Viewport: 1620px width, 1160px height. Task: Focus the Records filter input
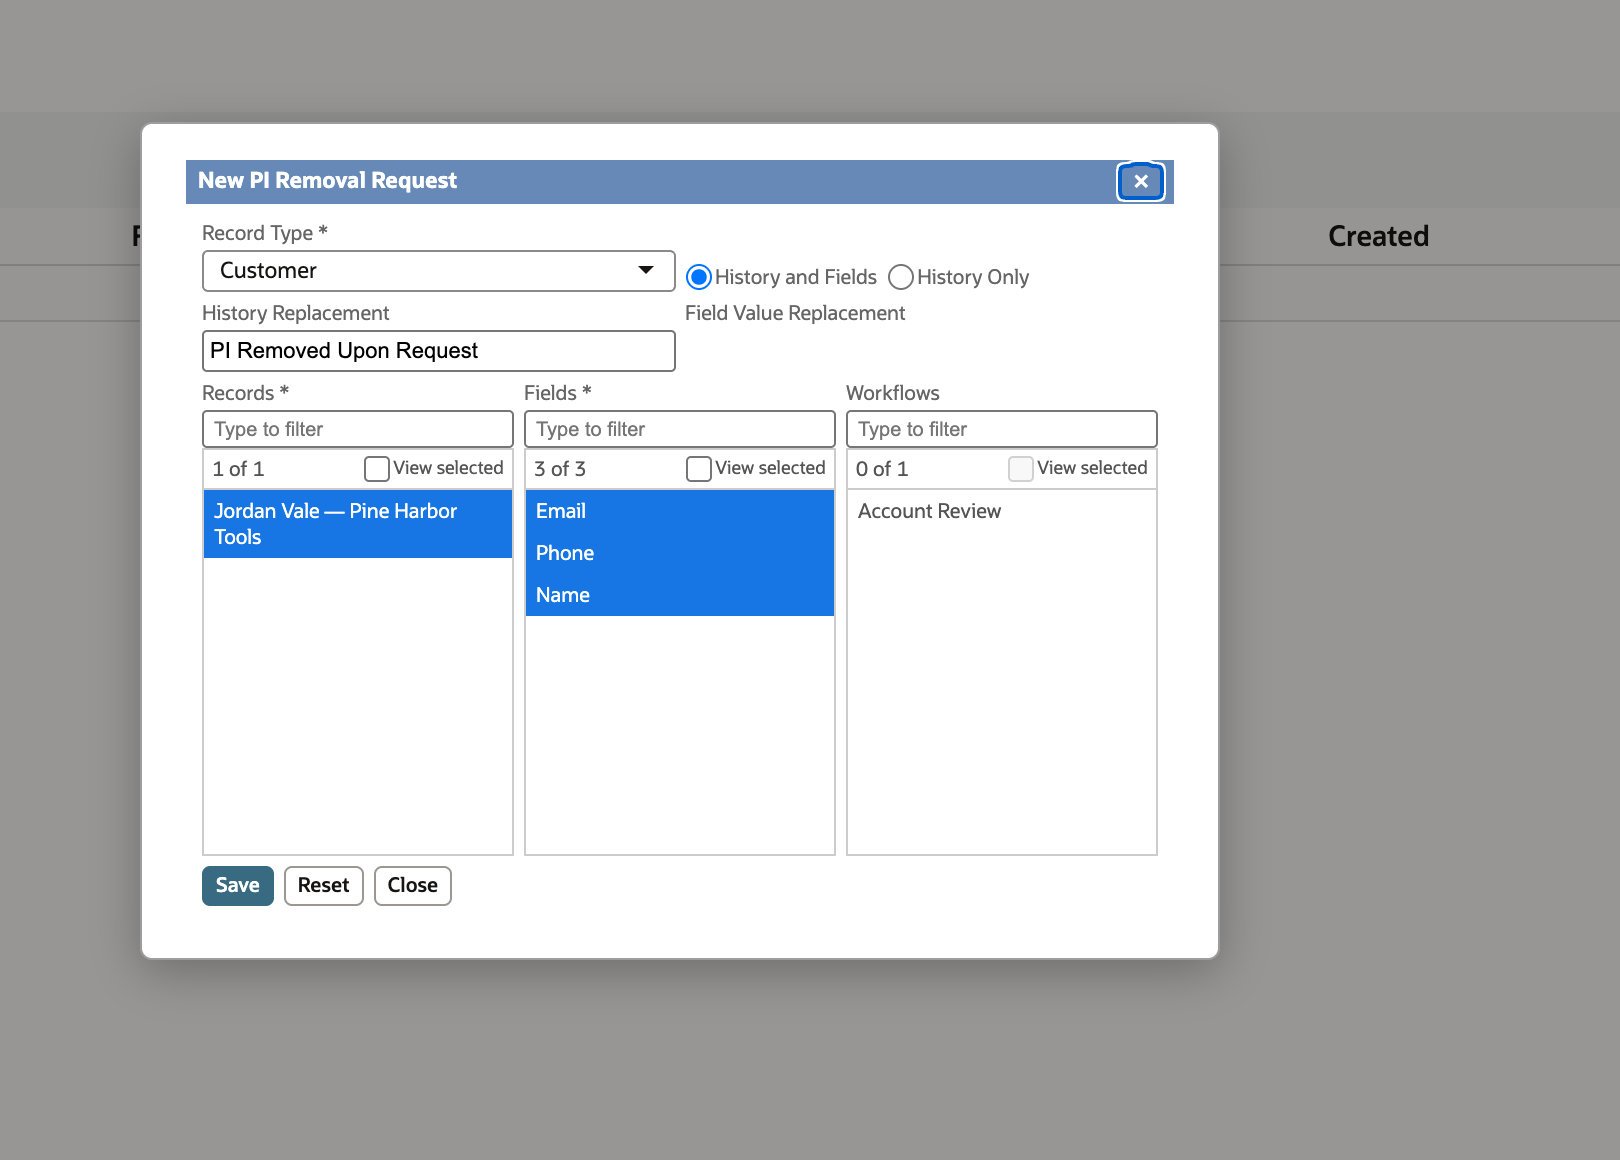(358, 429)
